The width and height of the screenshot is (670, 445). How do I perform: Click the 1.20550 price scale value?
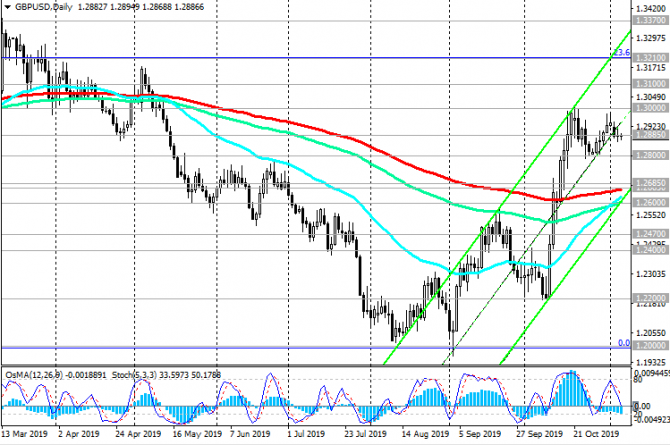651,333
